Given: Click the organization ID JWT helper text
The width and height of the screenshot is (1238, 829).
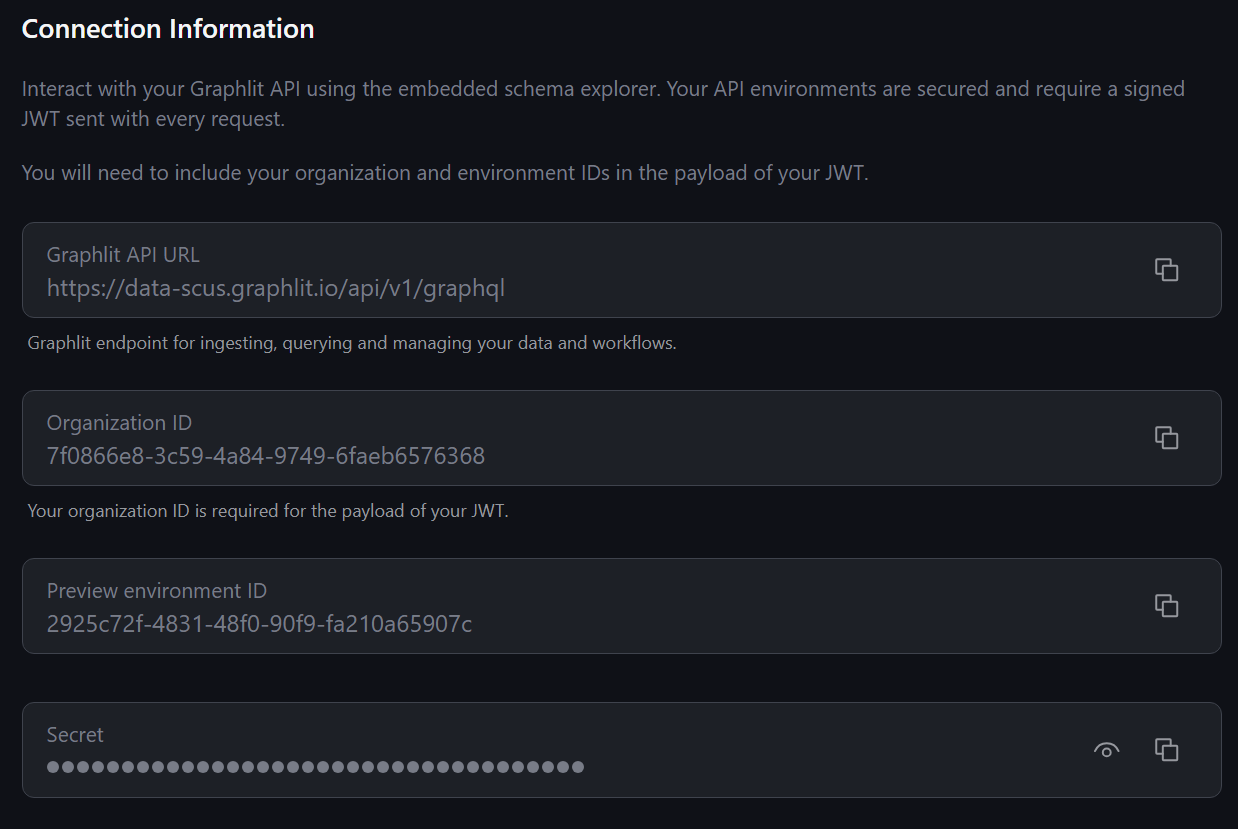Looking at the screenshot, I should coord(268,511).
